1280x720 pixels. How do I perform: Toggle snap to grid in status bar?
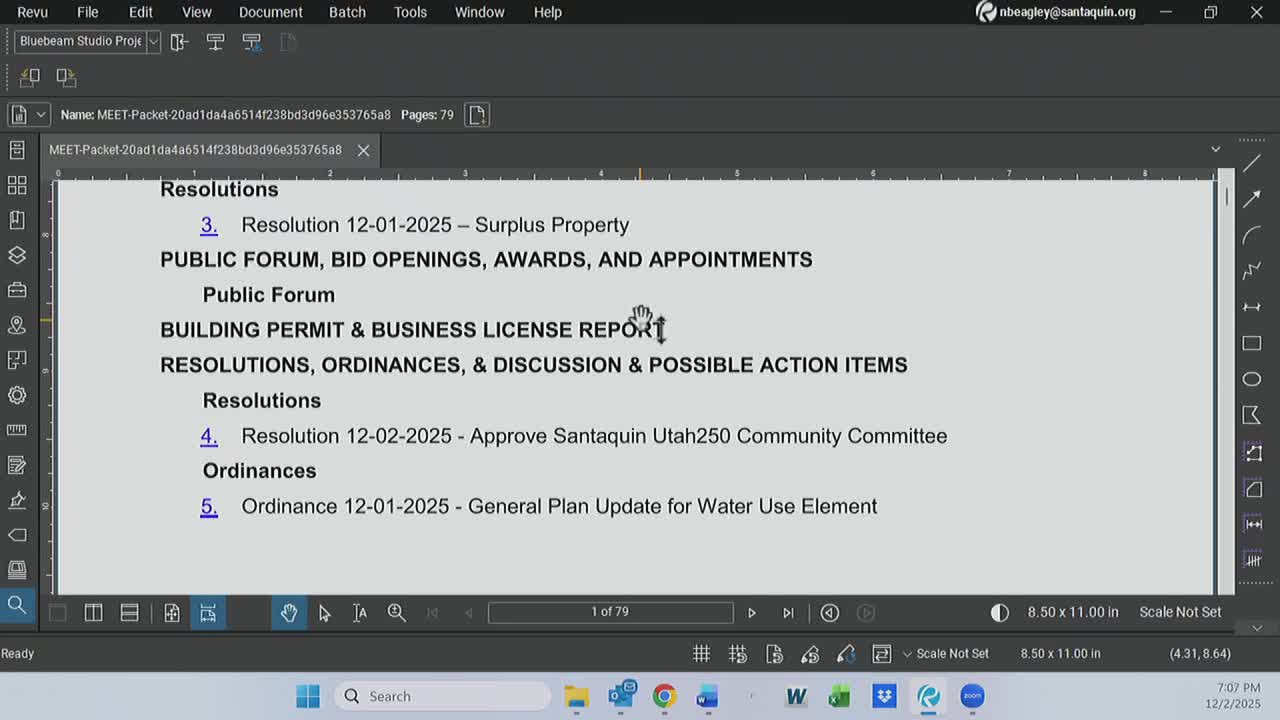coord(738,654)
